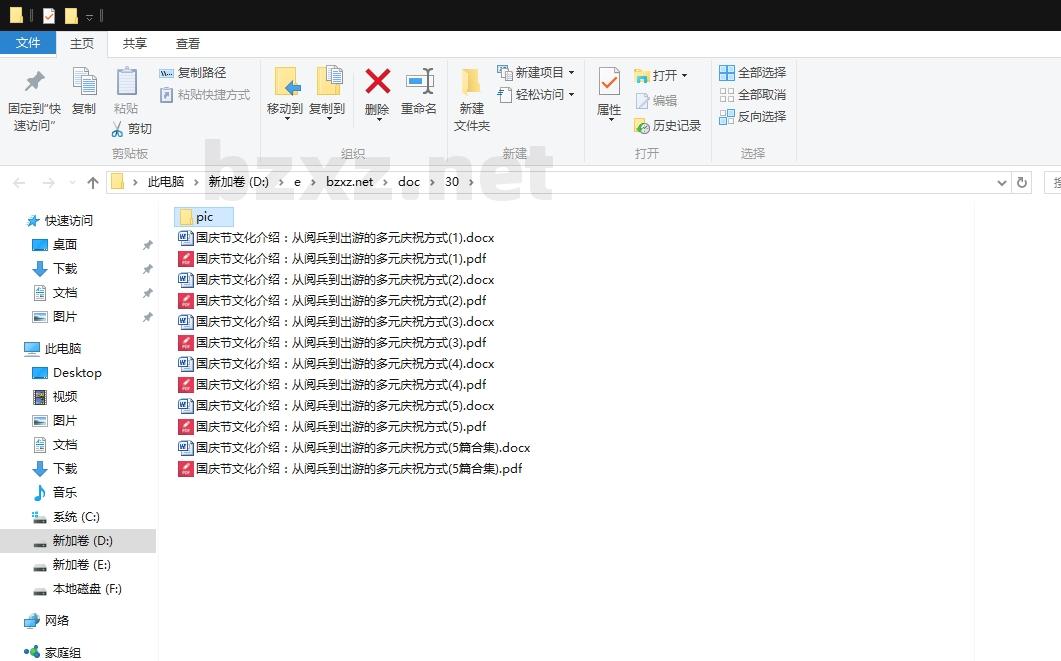Open the 文件 (File) menu
1061x661 pixels.
pyautogui.click(x=28, y=43)
